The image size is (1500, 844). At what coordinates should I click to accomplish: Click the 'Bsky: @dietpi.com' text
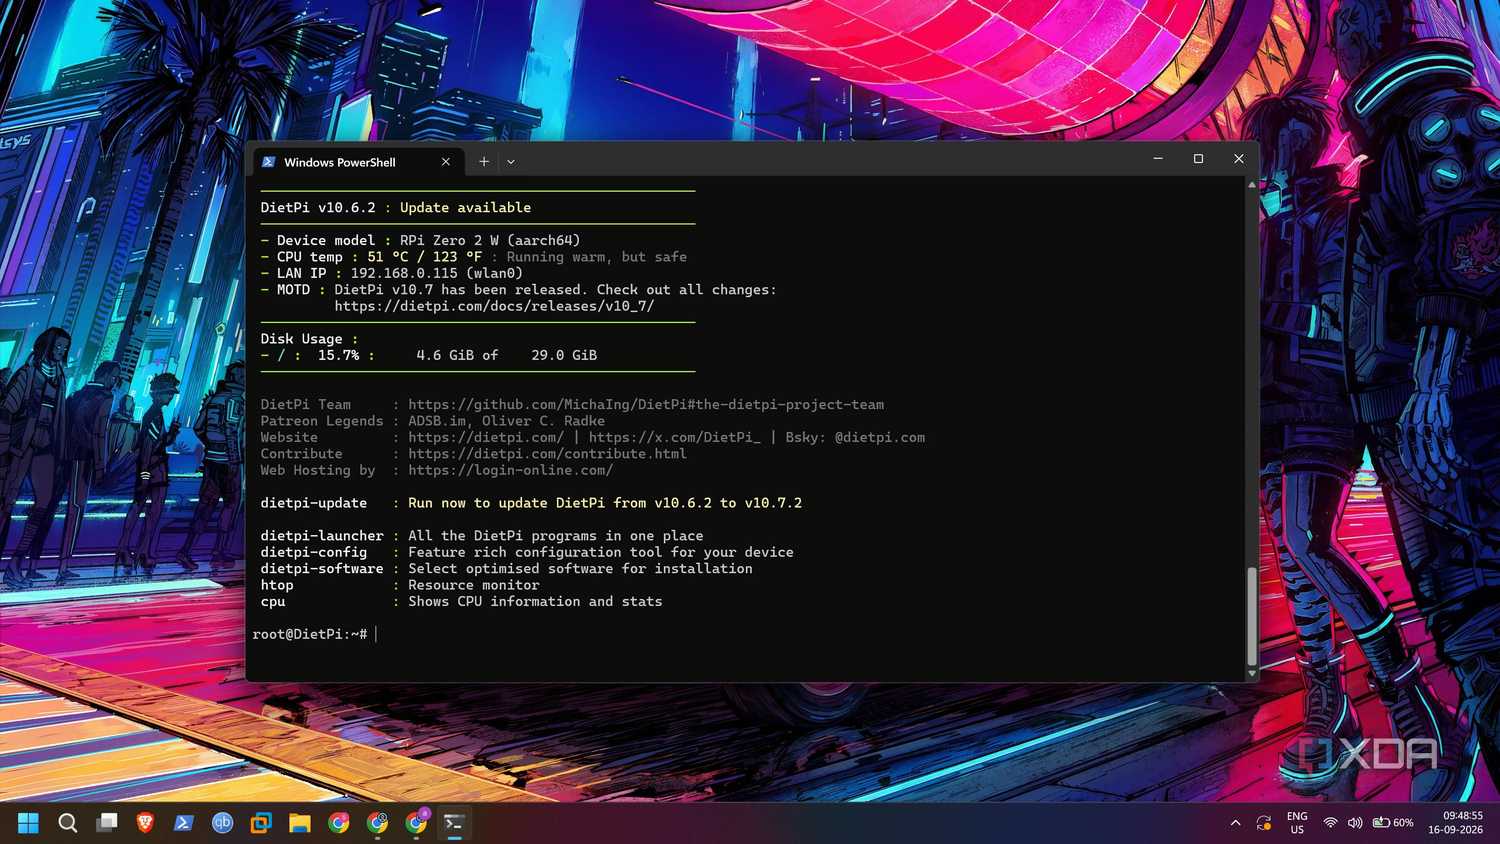(855, 437)
